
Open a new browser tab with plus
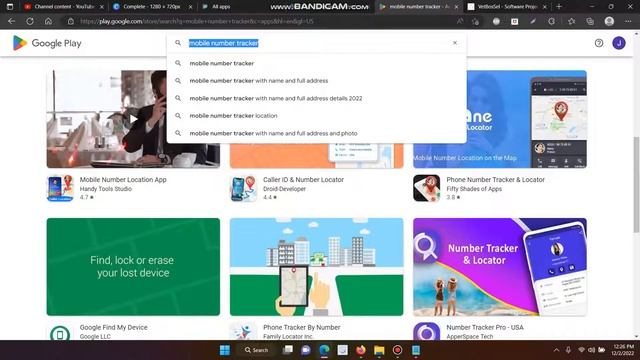(x=559, y=7)
